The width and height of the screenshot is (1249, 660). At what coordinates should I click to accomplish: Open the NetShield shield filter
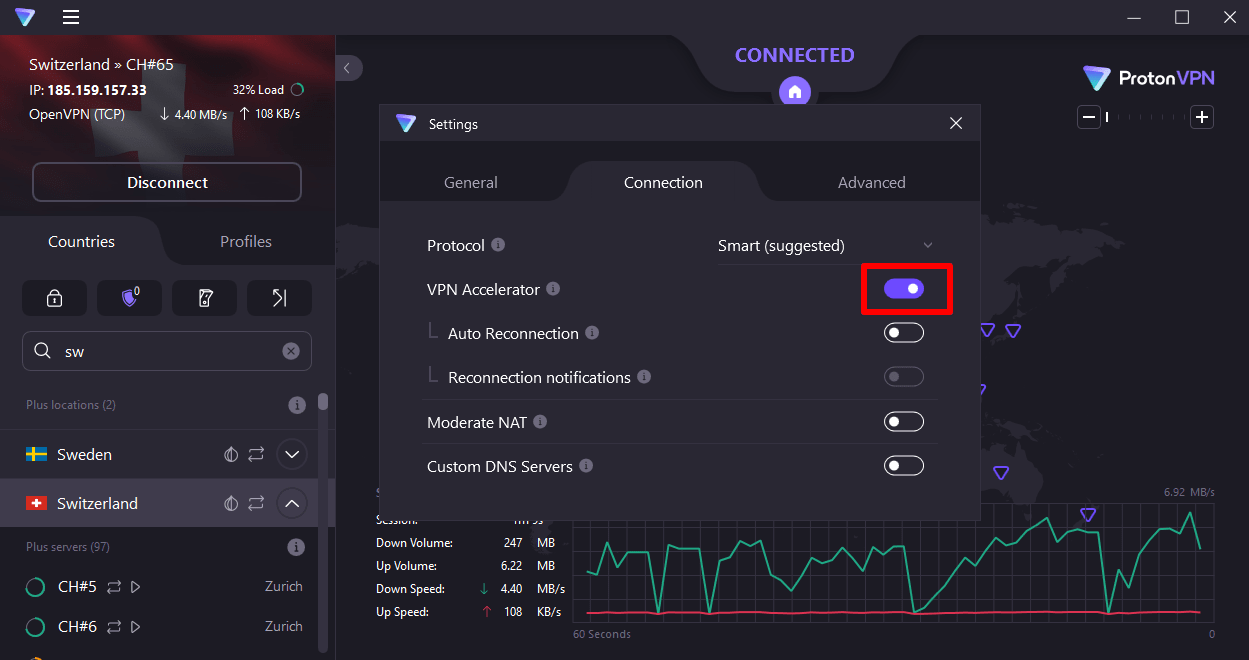click(129, 297)
